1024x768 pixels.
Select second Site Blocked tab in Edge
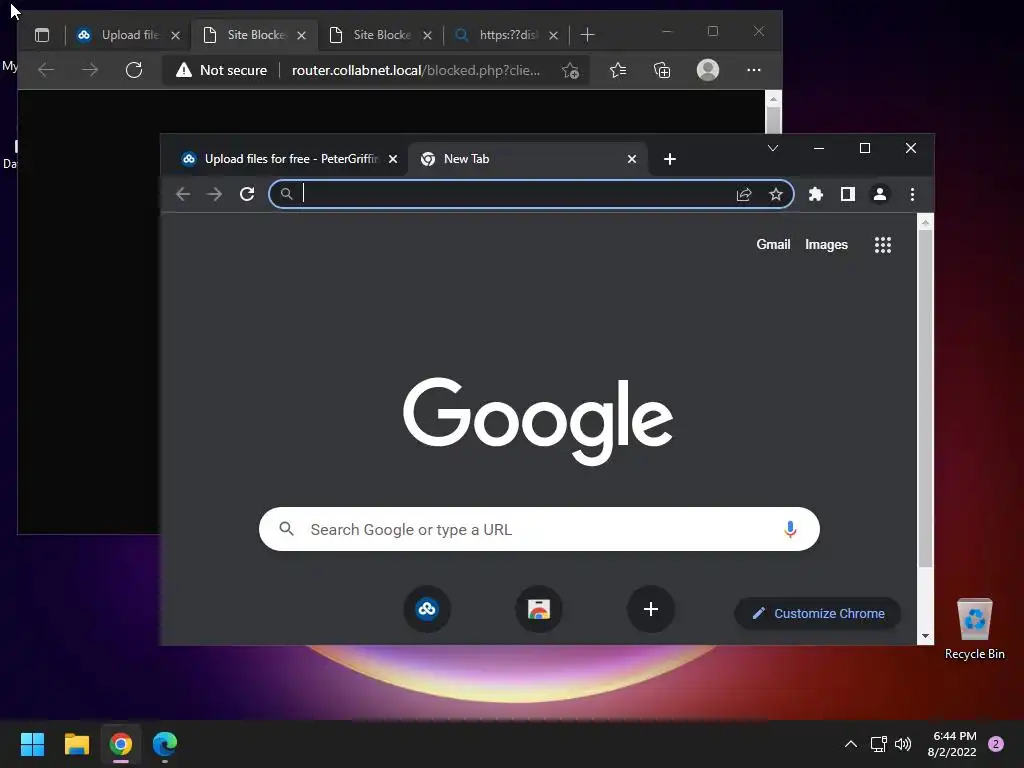click(381, 35)
